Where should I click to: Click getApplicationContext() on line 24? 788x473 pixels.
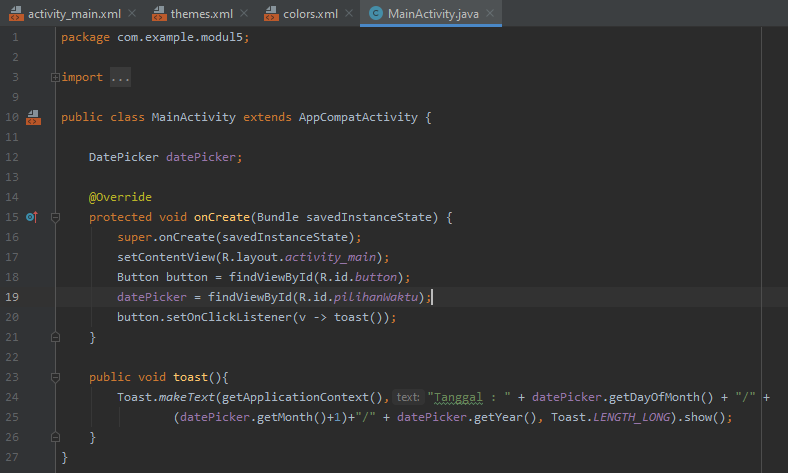(x=303, y=397)
